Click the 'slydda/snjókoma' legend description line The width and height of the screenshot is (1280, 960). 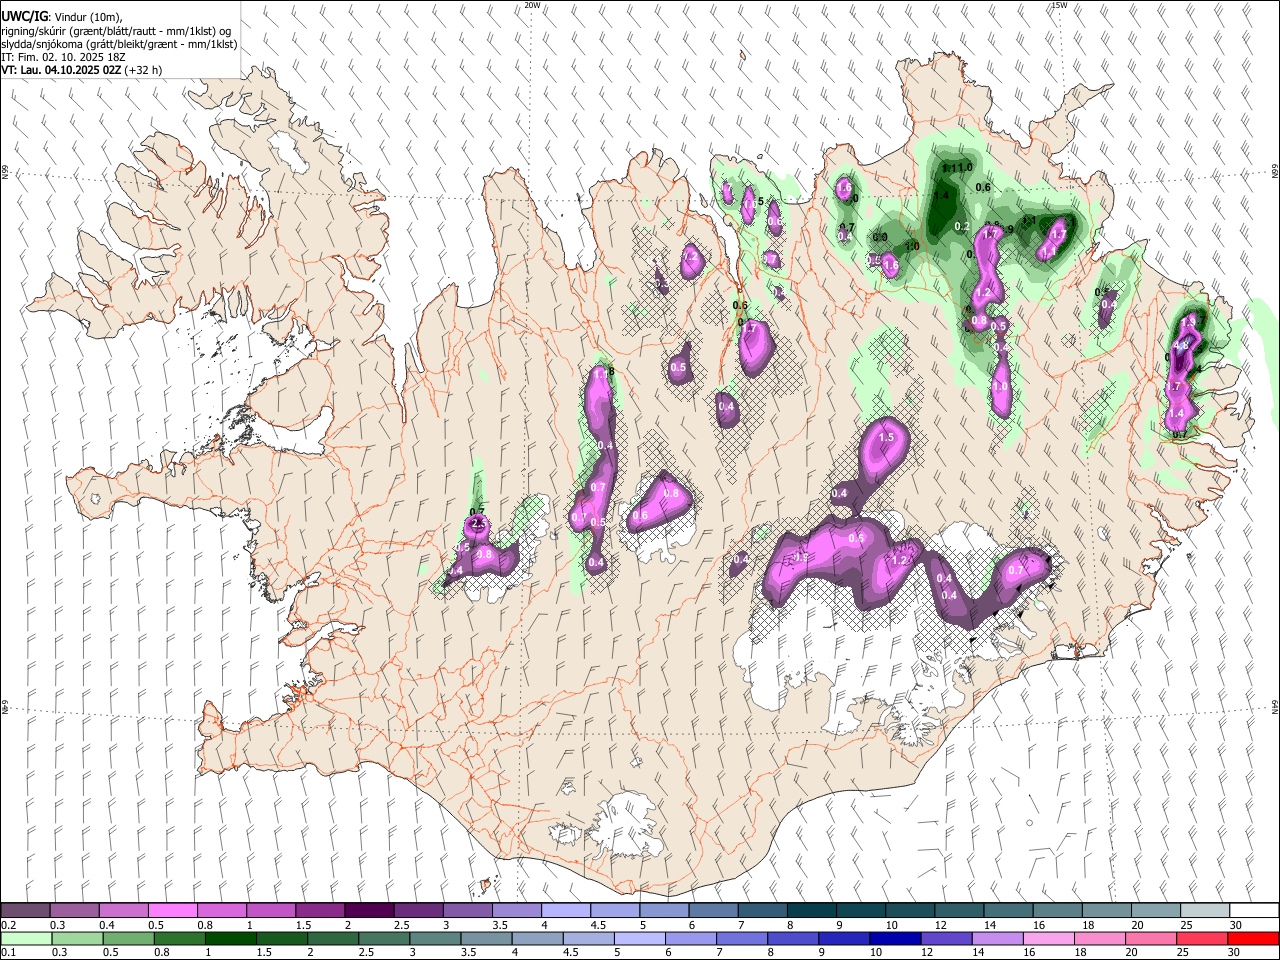pyautogui.click(x=119, y=44)
